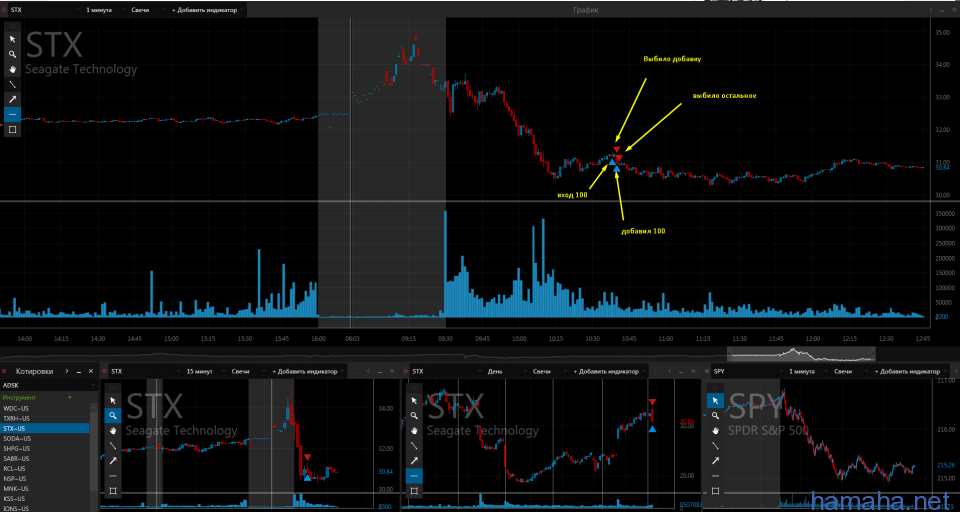Select WDC~US in the quotes list
The width and height of the screenshot is (960, 512).
coord(45,408)
